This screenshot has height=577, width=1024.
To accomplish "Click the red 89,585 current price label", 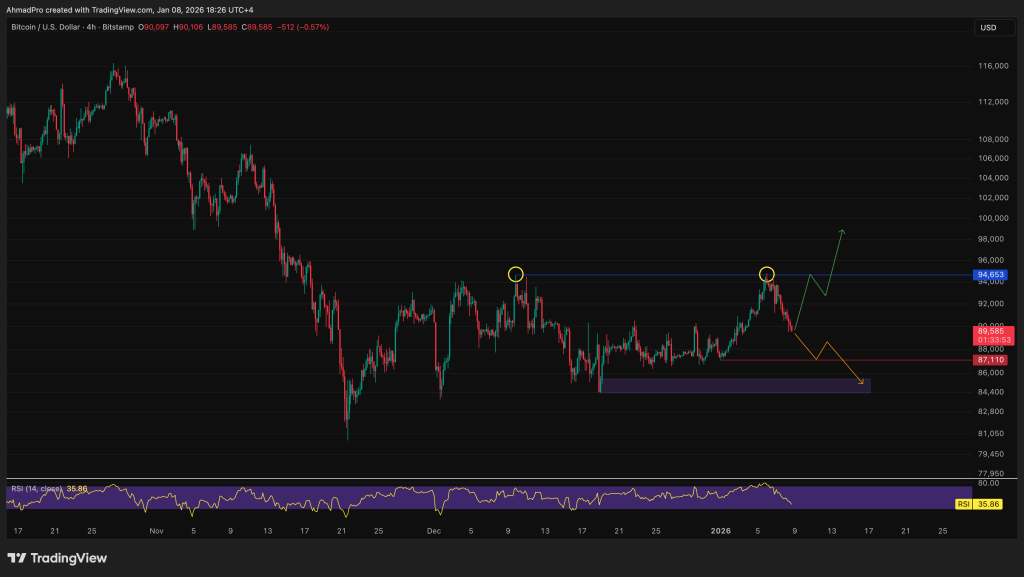I will tap(990, 328).
